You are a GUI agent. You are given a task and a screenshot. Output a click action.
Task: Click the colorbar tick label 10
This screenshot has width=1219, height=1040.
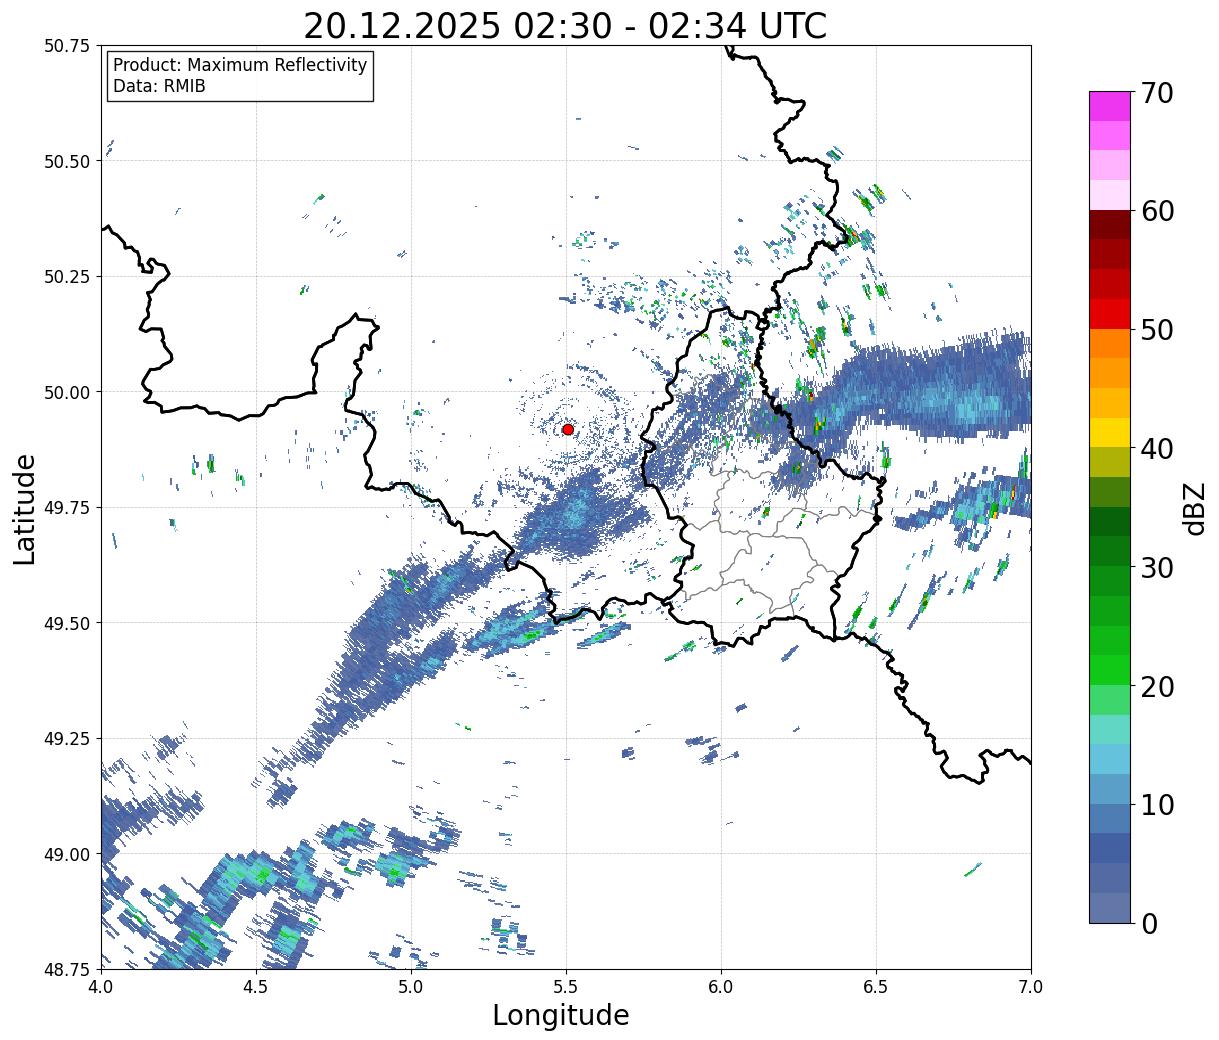[x=1157, y=805]
